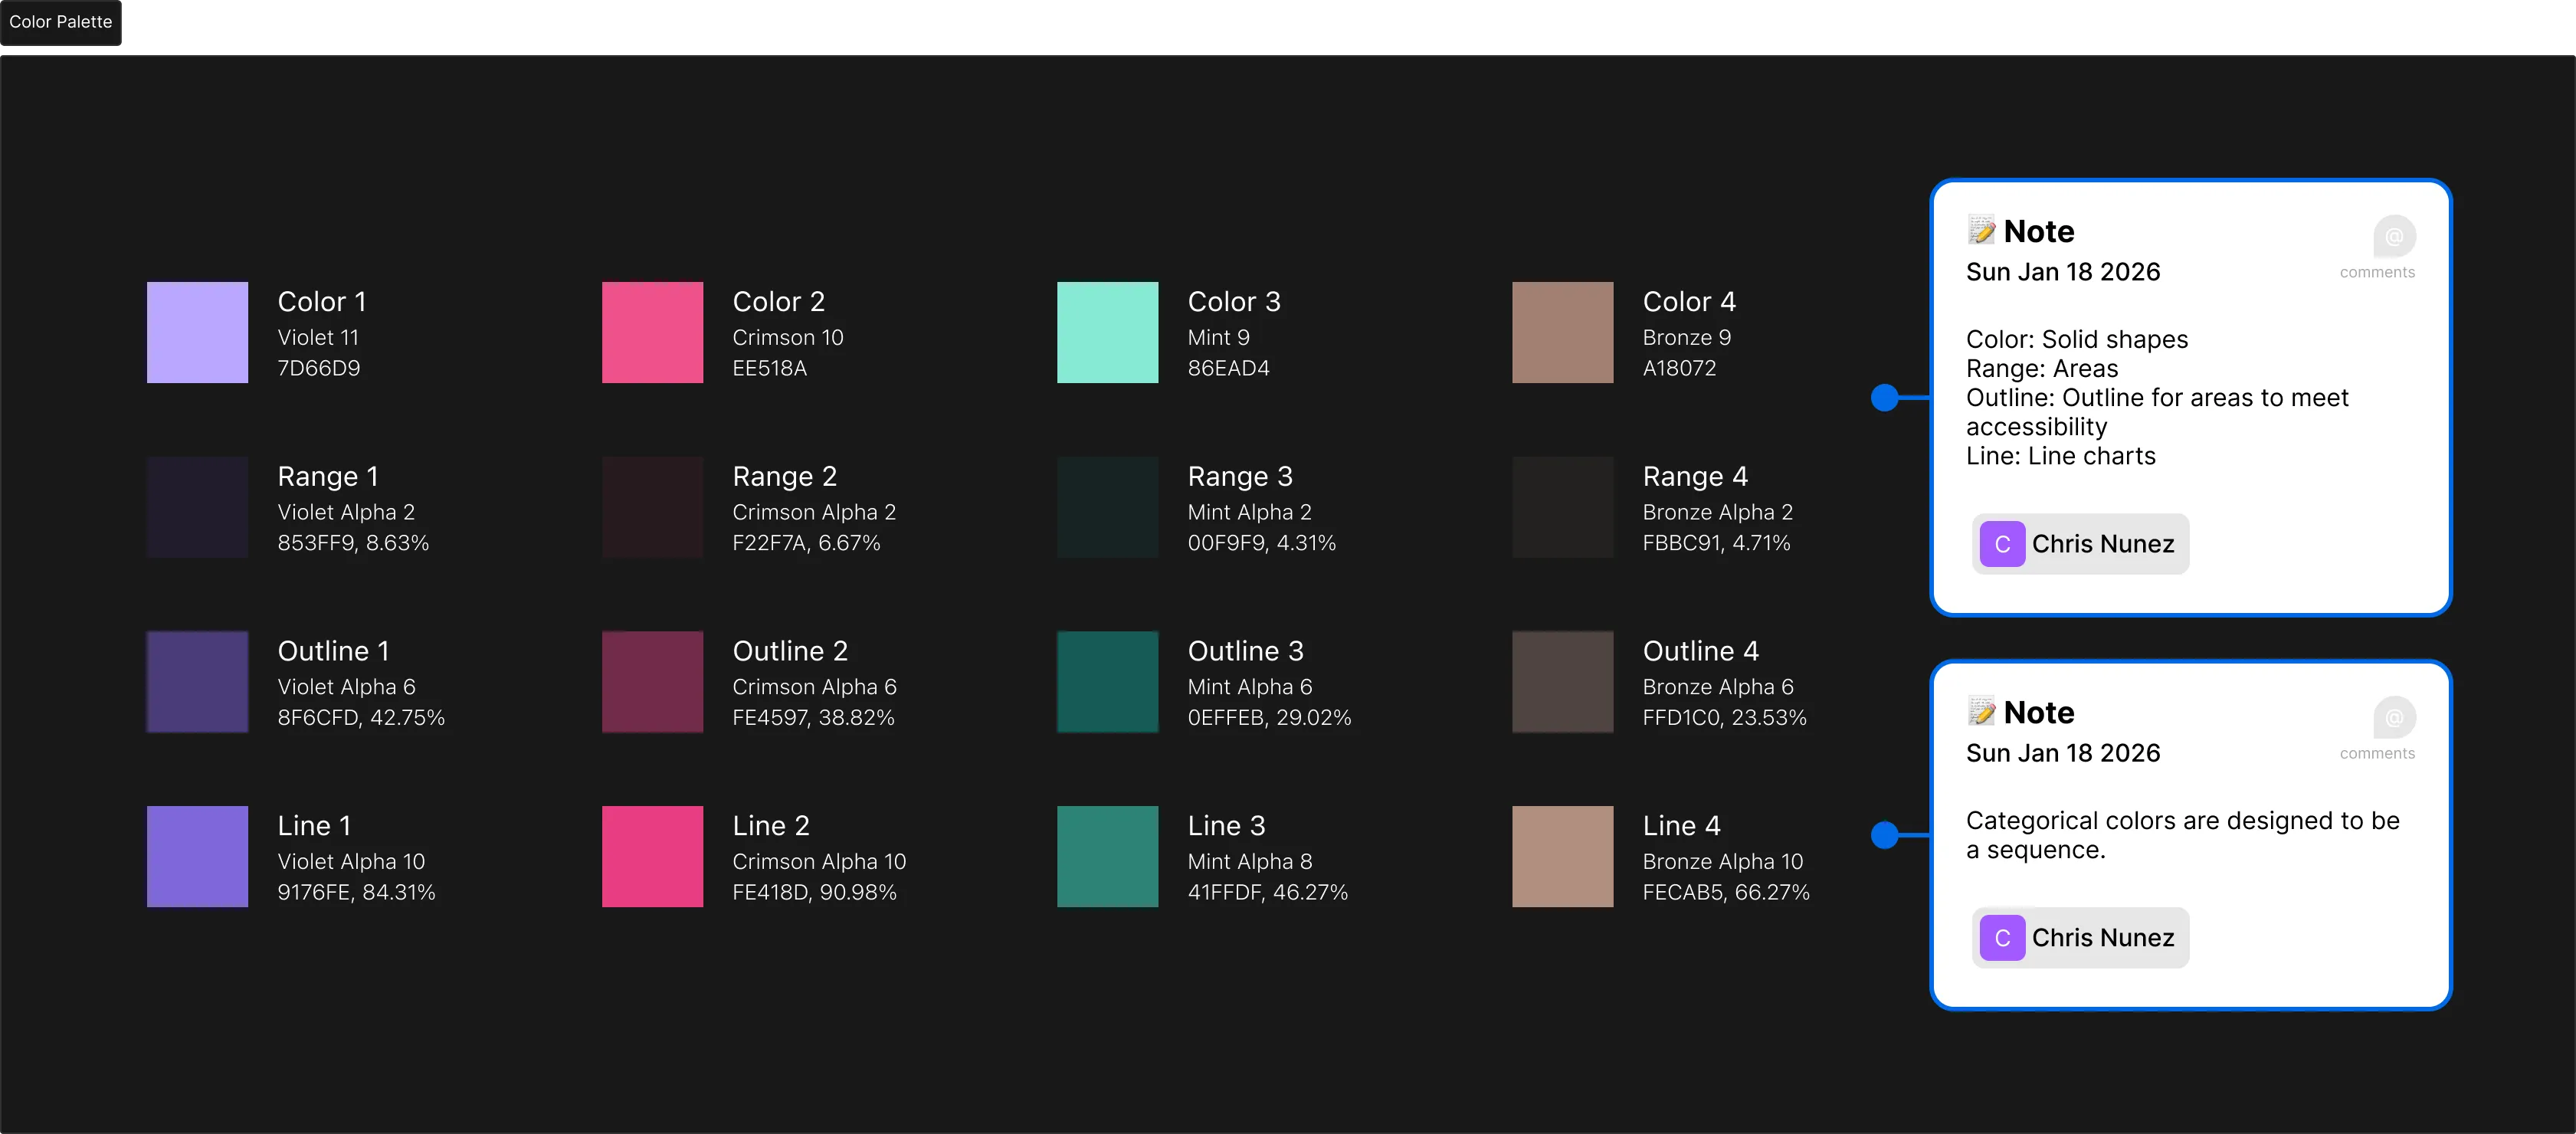Click 'Range: Areas' note line
2576x1134 pixels.
2042,369
